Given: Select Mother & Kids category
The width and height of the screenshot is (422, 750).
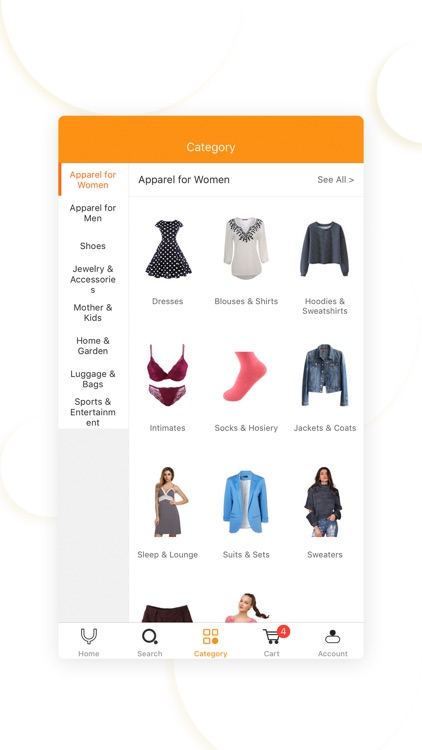Looking at the screenshot, I should (93, 312).
